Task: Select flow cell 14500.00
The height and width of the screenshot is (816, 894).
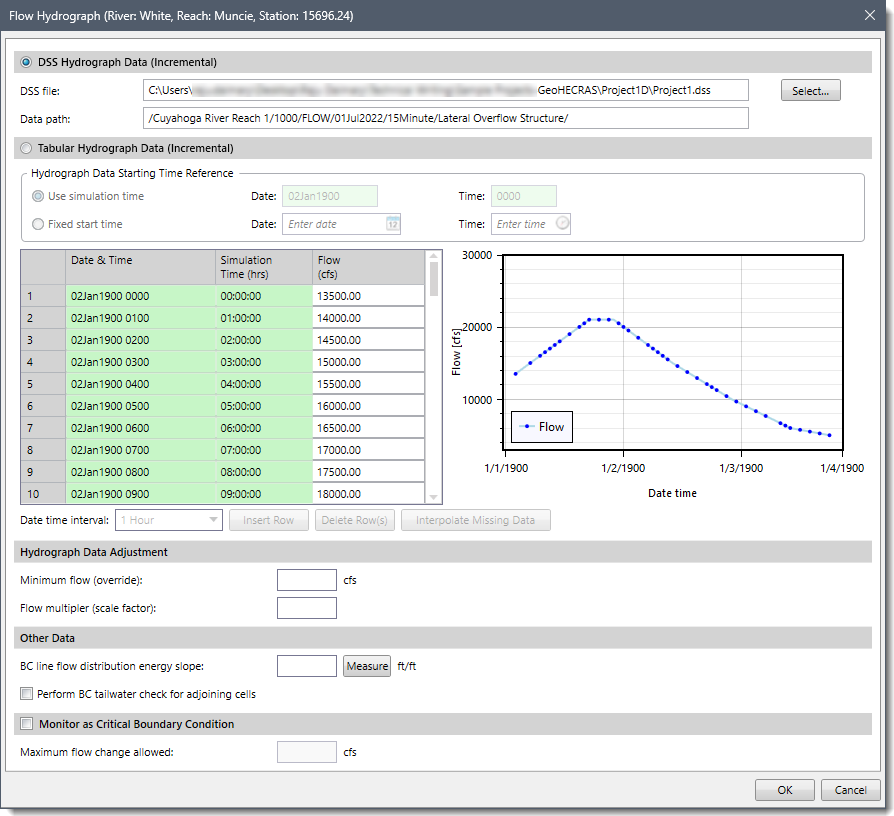Action: point(368,340)
